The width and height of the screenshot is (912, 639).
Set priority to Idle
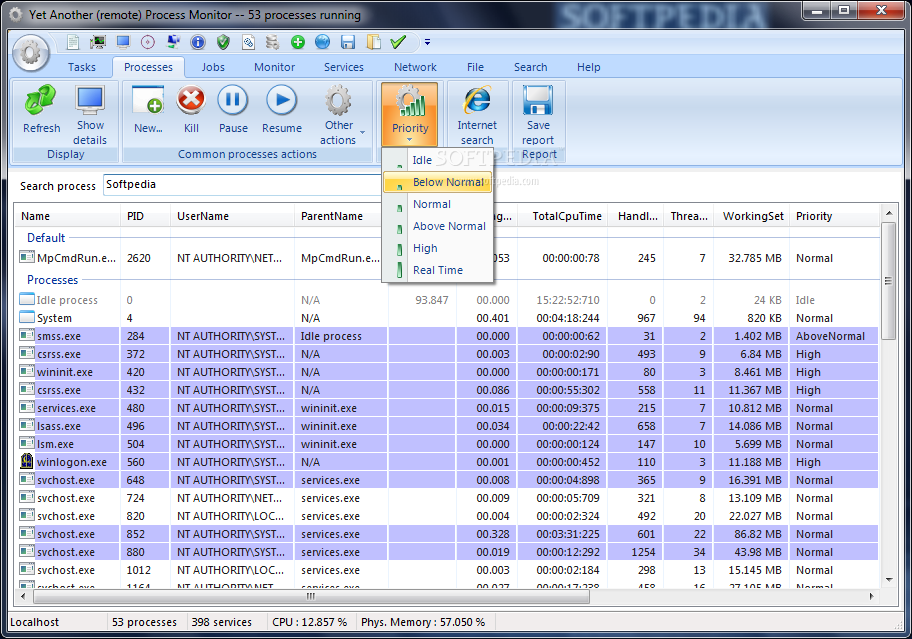pos(437,160)
